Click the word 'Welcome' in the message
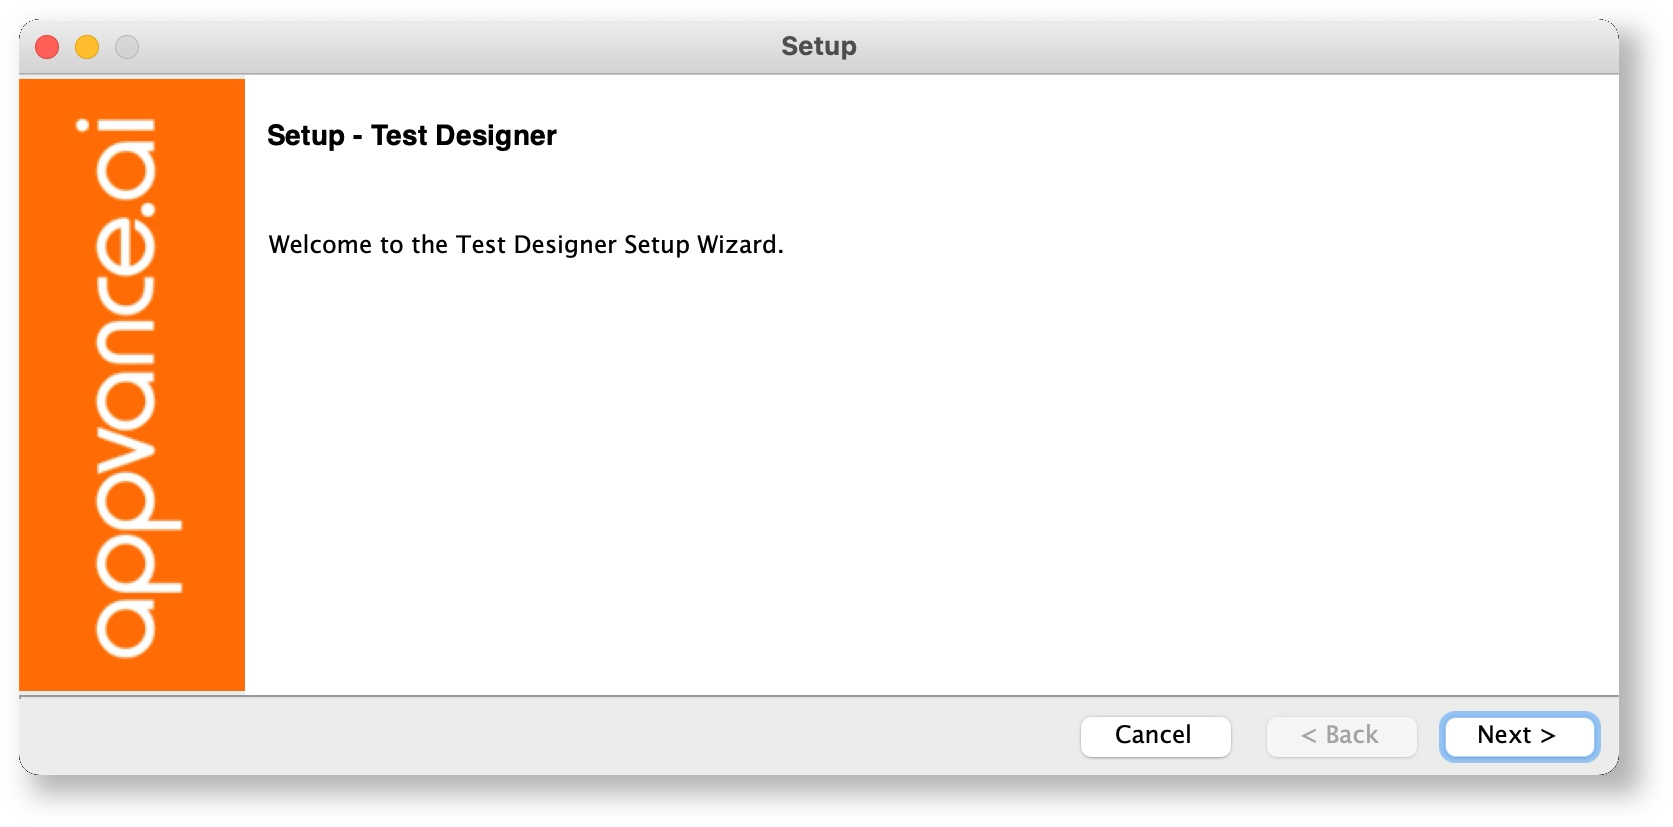This screenshot has height=827, width=1673. tap(320, 245)
